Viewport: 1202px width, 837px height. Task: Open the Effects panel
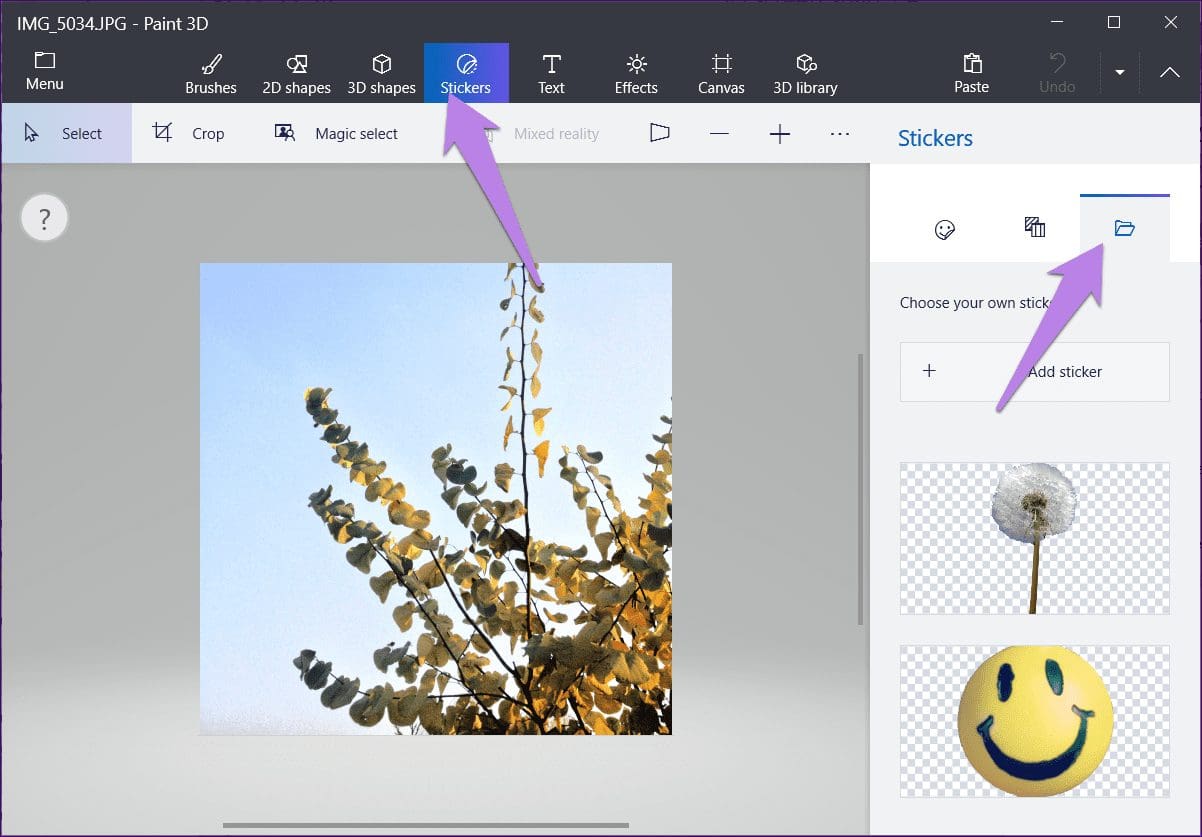pos(636,74)
